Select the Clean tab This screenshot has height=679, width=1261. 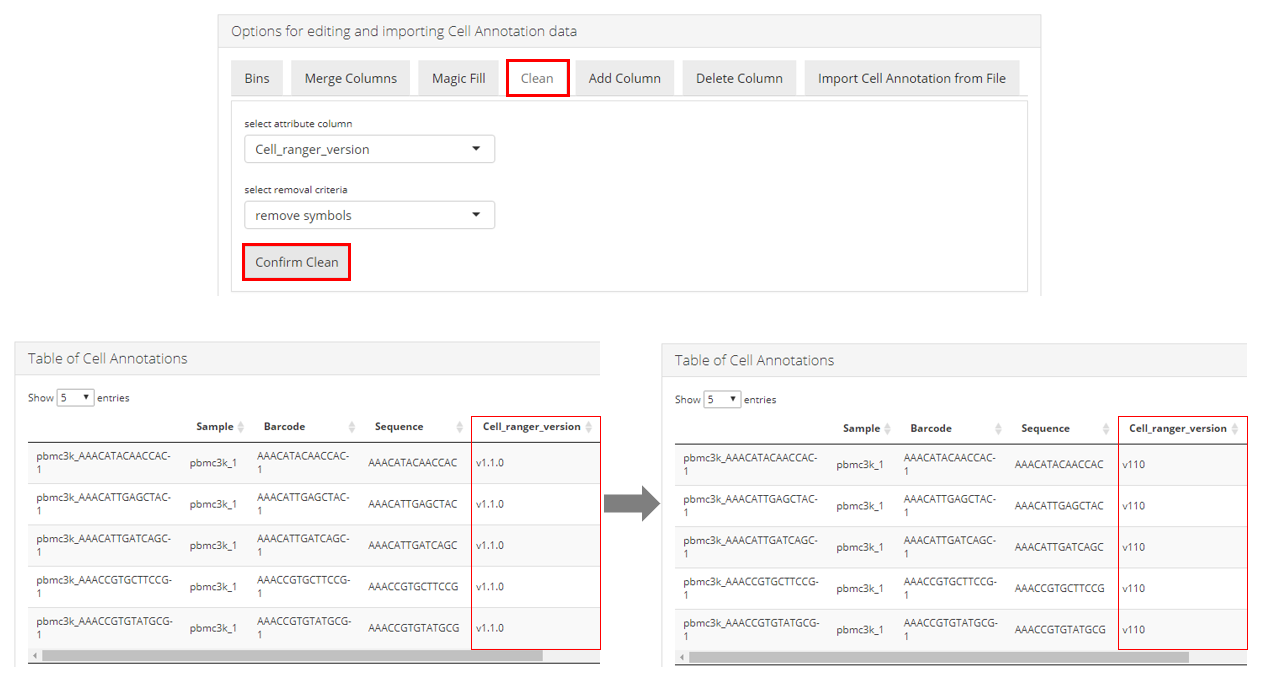coord(537,79)
